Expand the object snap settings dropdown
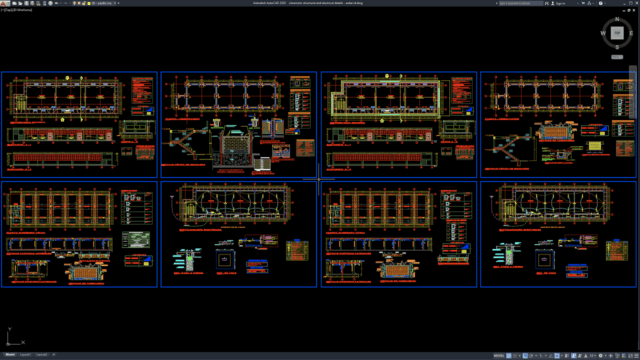640x360 pixels. 562,356
